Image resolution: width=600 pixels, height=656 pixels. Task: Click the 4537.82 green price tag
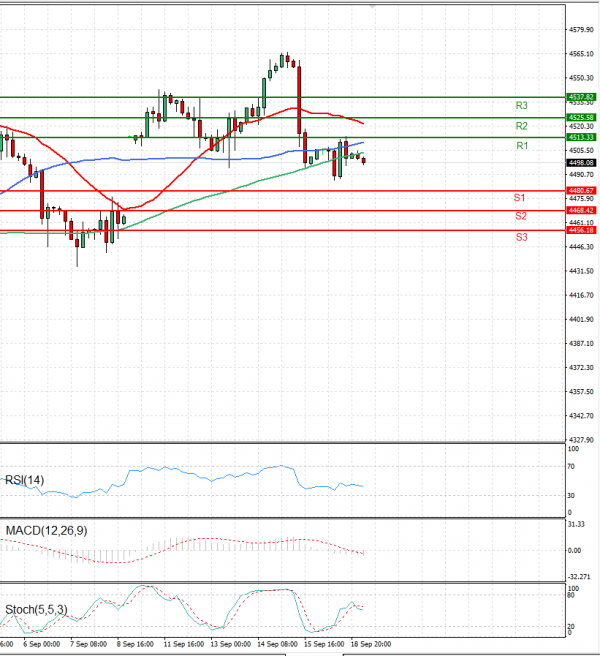coord(581,97)
